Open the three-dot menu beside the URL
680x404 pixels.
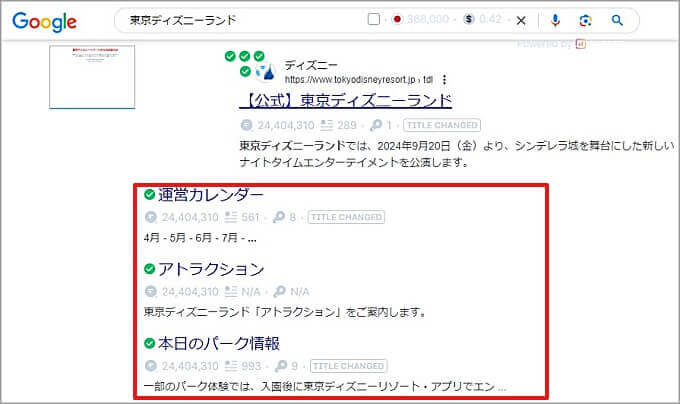(445, 80)
